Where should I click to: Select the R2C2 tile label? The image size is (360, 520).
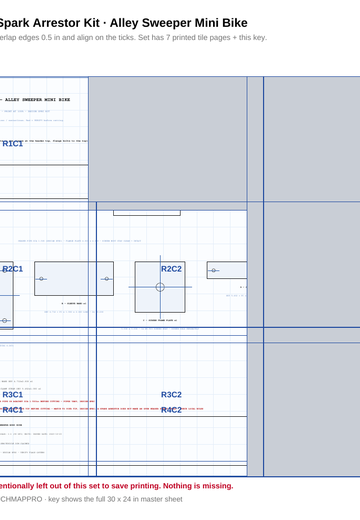coord(171,269)
